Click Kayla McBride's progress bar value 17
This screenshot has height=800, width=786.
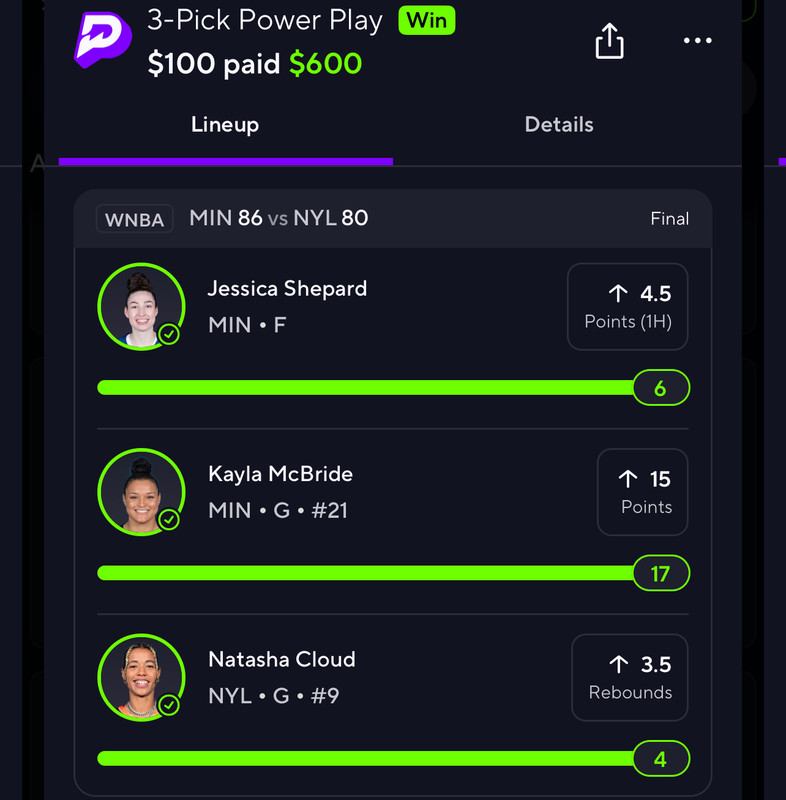coord(661,573)
